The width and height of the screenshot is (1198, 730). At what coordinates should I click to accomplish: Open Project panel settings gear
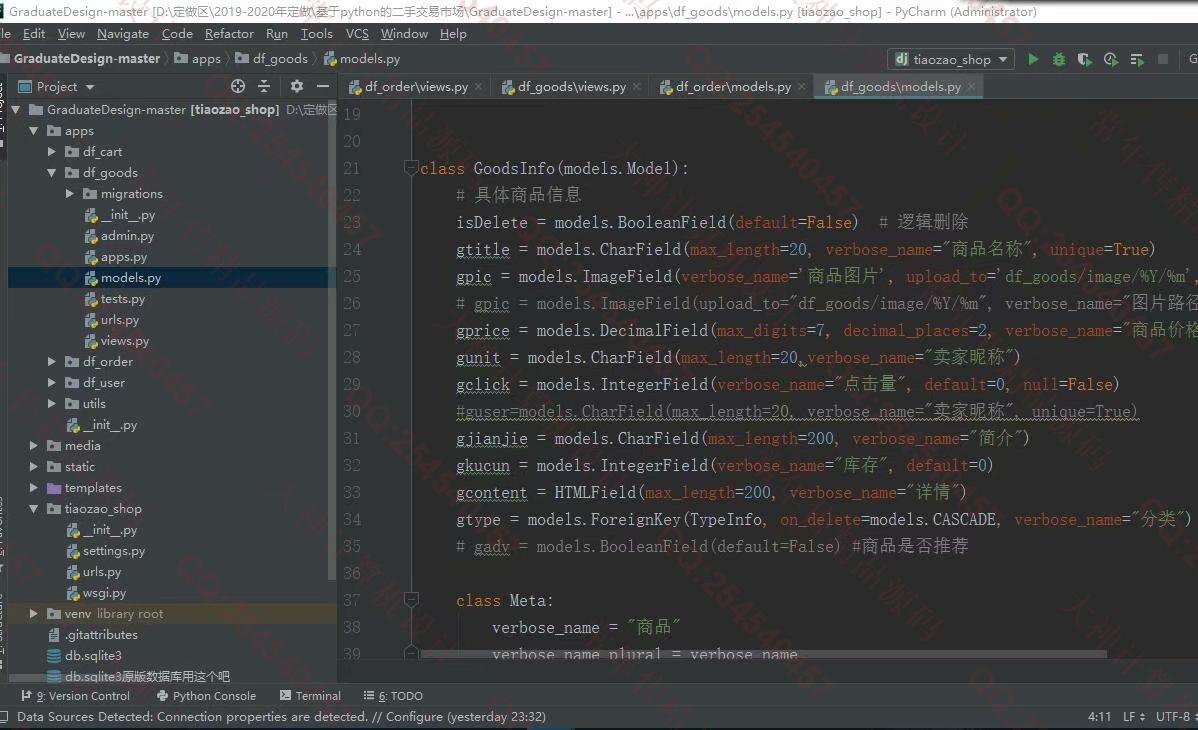(296, 86)
